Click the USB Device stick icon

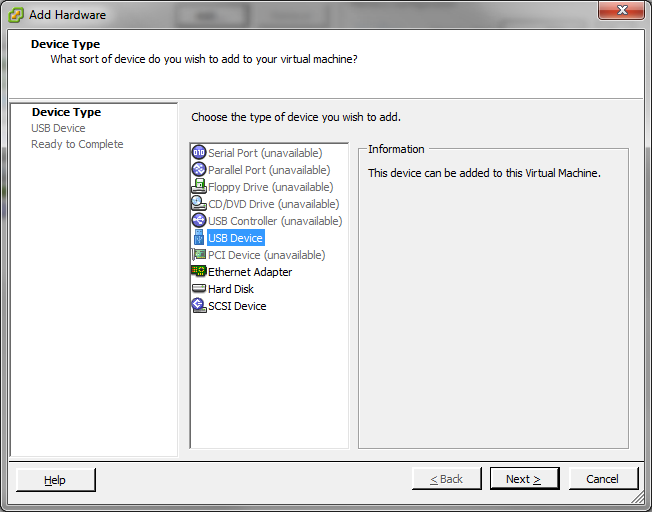pyautogui.click(x=199, y=237)
